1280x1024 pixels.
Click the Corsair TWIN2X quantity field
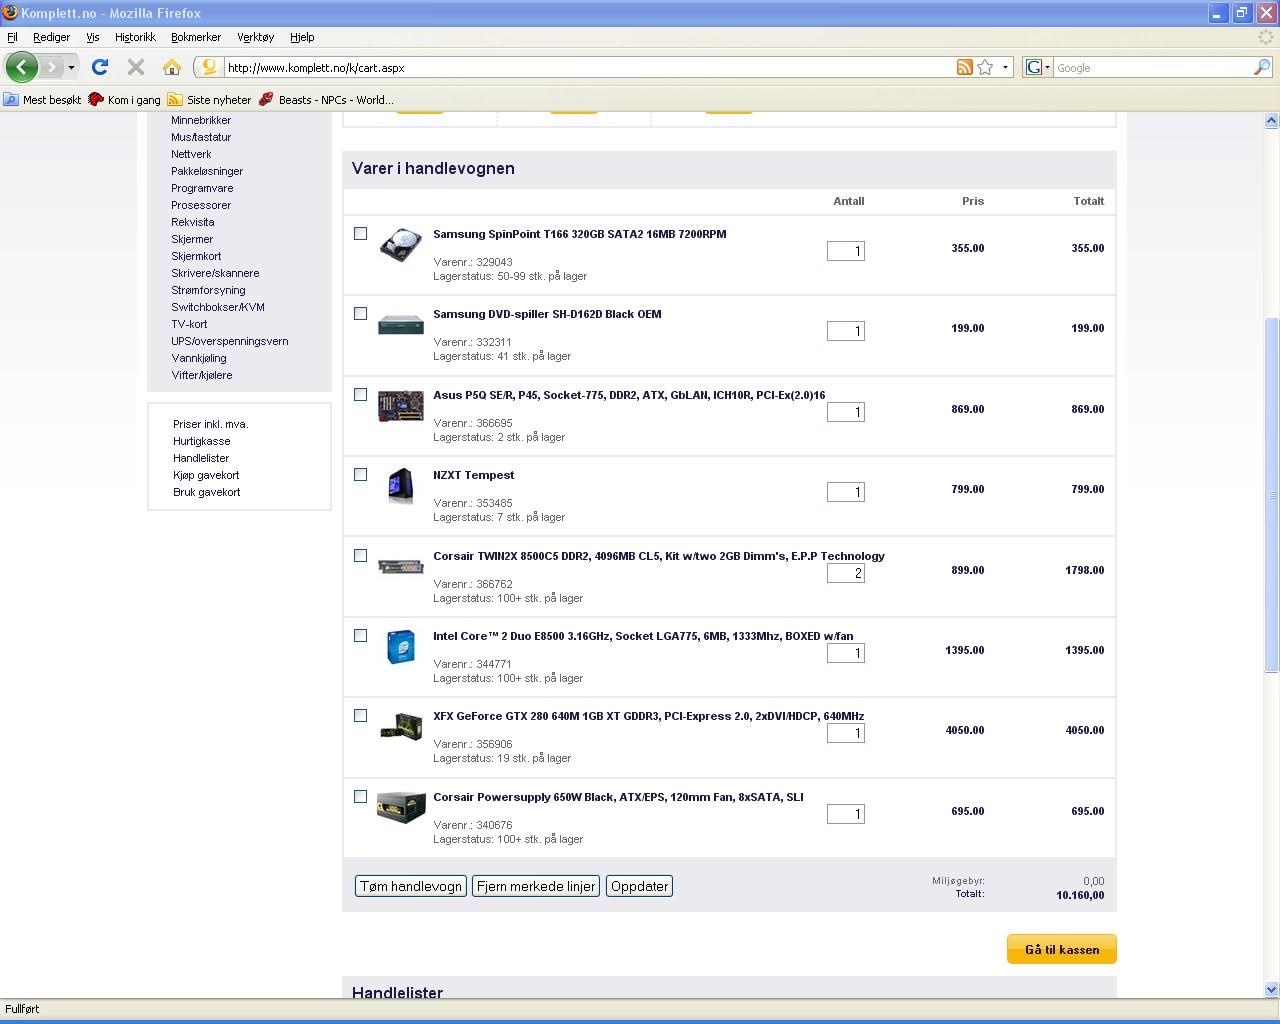(x=845, y=573)
